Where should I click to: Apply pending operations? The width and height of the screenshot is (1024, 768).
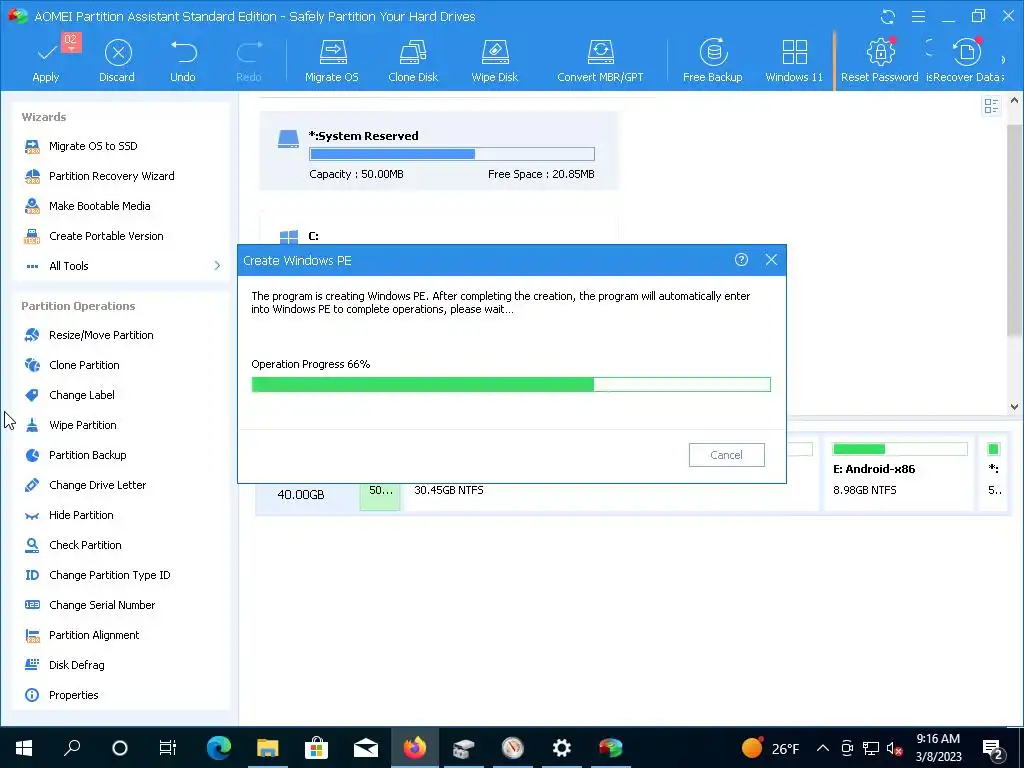click(46, 61)
